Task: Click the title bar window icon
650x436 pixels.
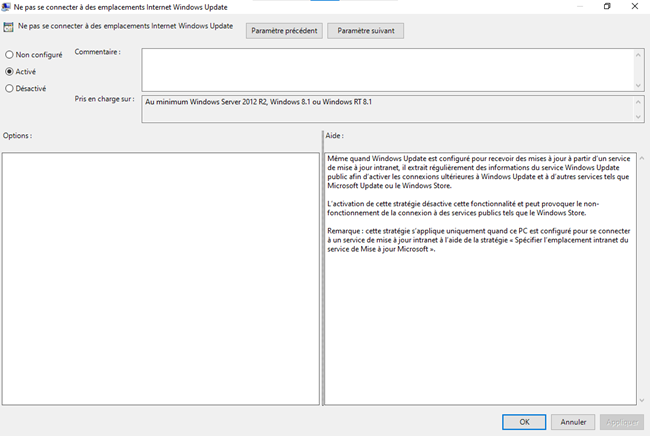Action: click(6, 7)
